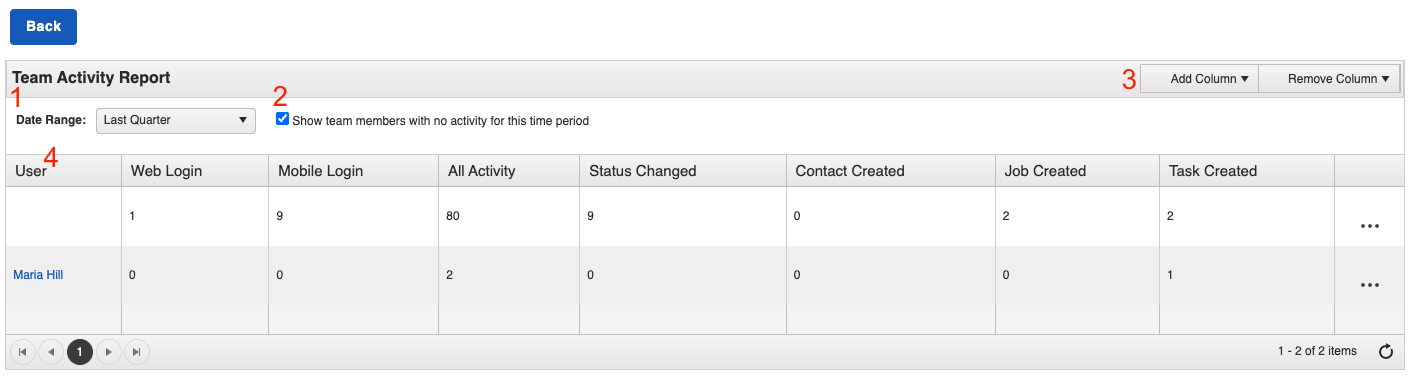Go to the previous page arrow
The height and width of the screenshot is (392, 1413).
(51, 351)
